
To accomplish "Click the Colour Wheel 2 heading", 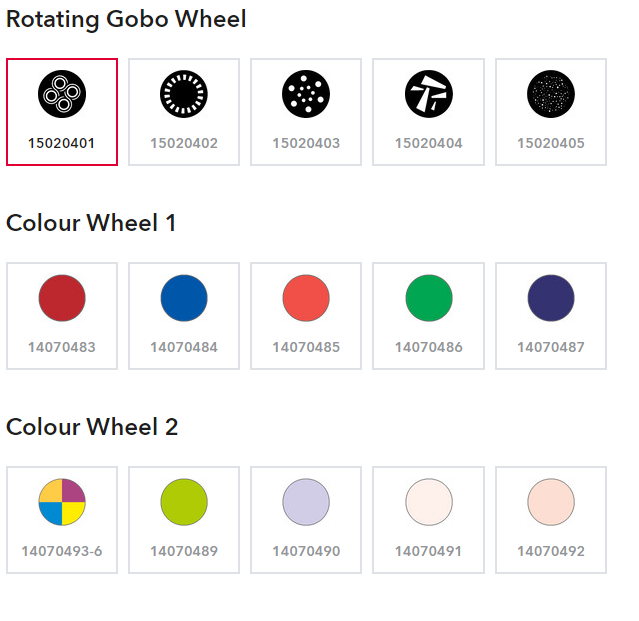I will pyautogui.click(x=92, y=427).
